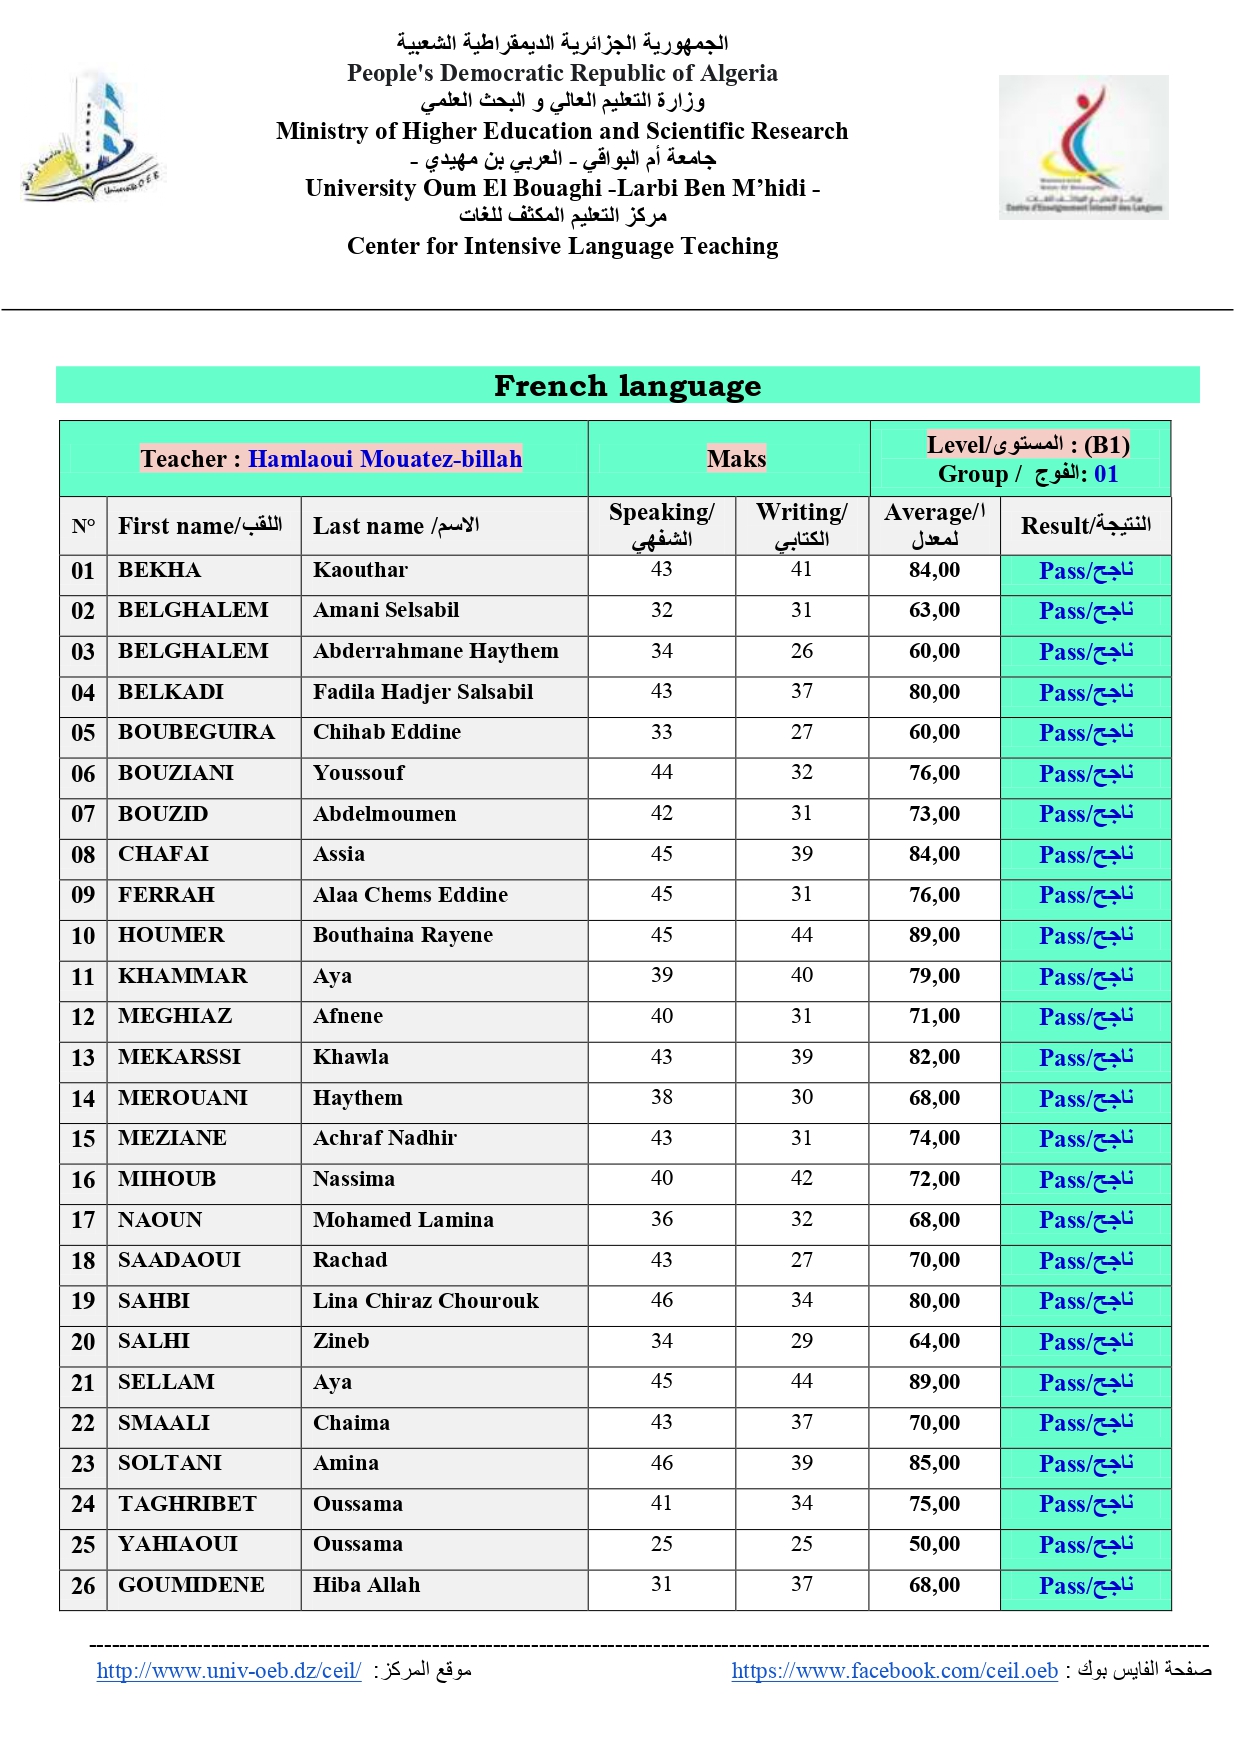Click average 63,00 for Amani Selsabil
The height and width of the screenshot is (1755, 1241).
click(934, 610)
